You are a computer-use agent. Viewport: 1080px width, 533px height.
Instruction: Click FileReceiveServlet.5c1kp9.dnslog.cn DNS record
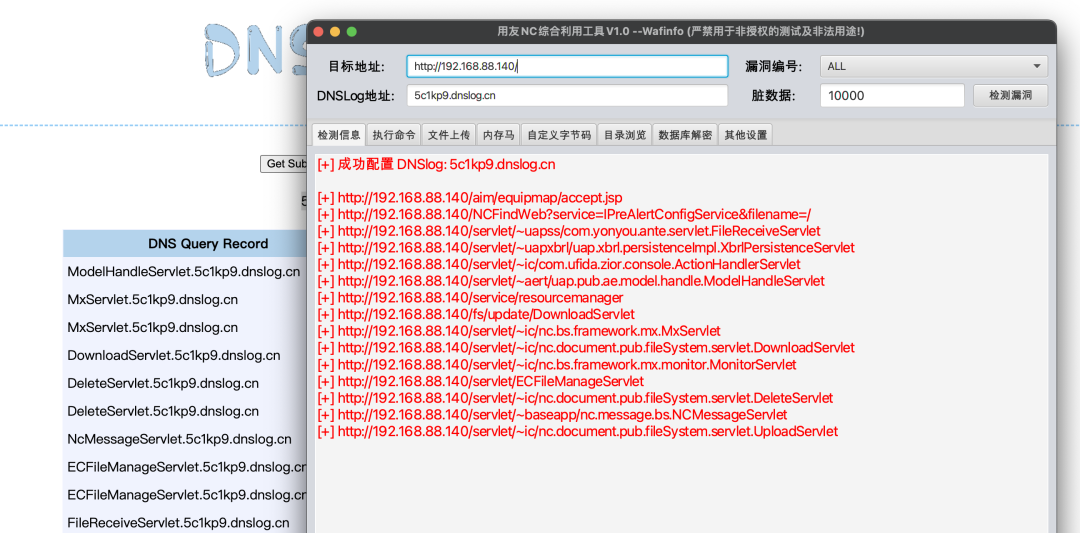[x=178, y=523]
